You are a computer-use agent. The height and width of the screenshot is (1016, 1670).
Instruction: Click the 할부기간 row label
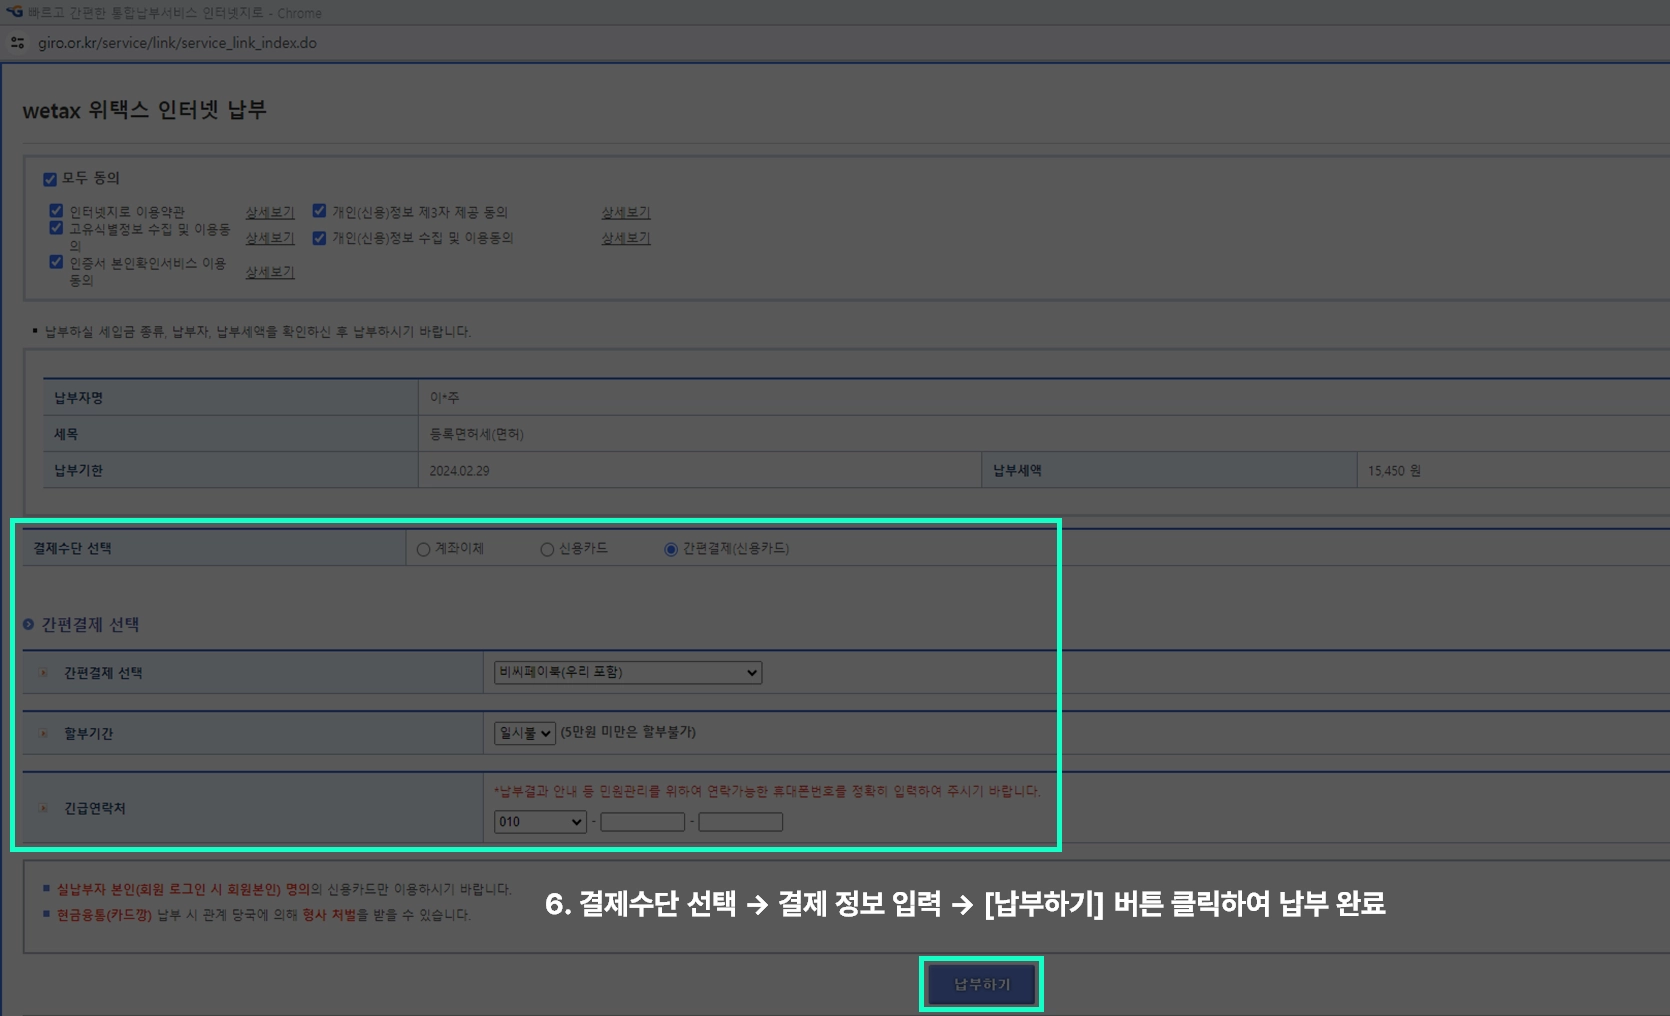click(x=89, y=734)
